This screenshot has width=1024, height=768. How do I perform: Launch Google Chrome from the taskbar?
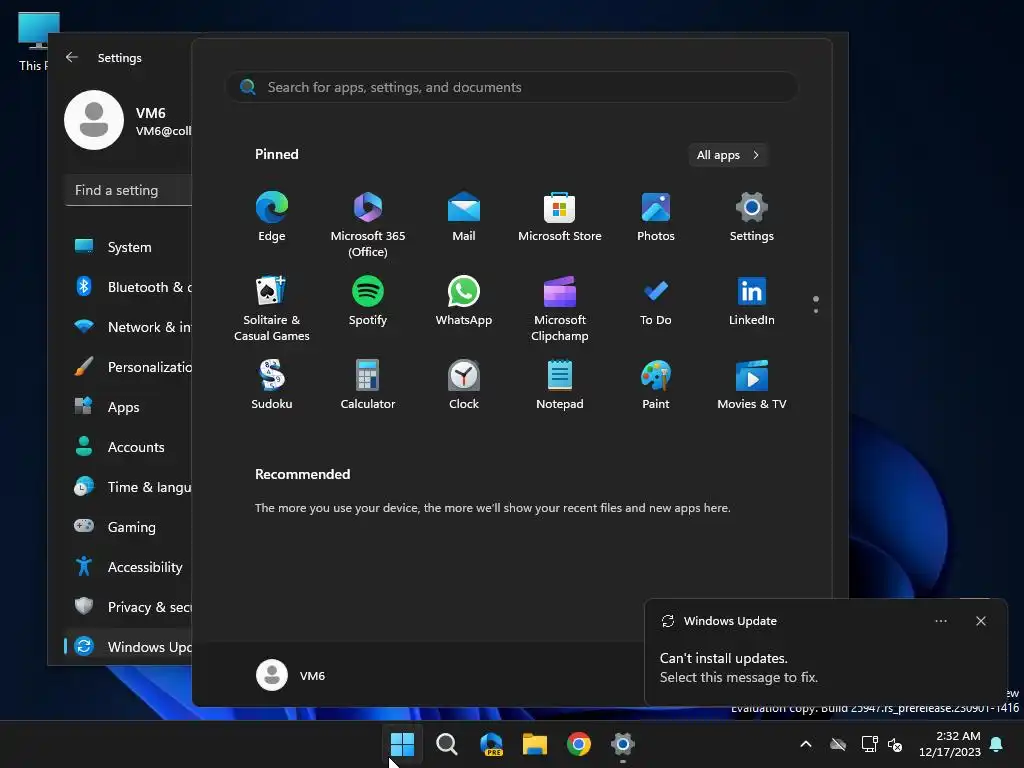pos(579,744)
